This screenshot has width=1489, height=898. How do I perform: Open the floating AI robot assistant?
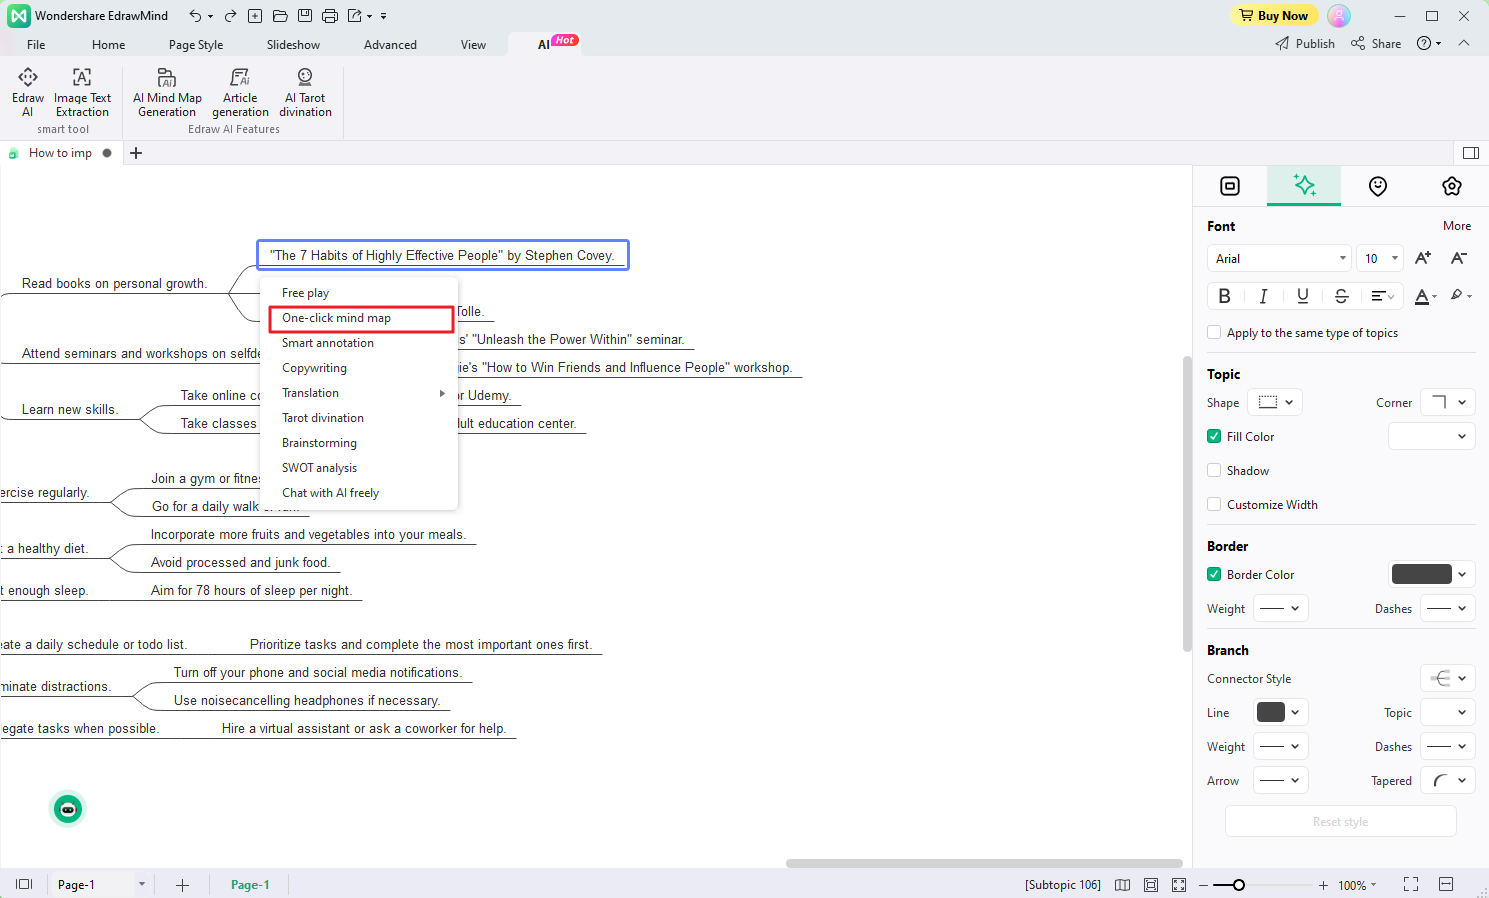pyautogui.click(x=68, y=809)
